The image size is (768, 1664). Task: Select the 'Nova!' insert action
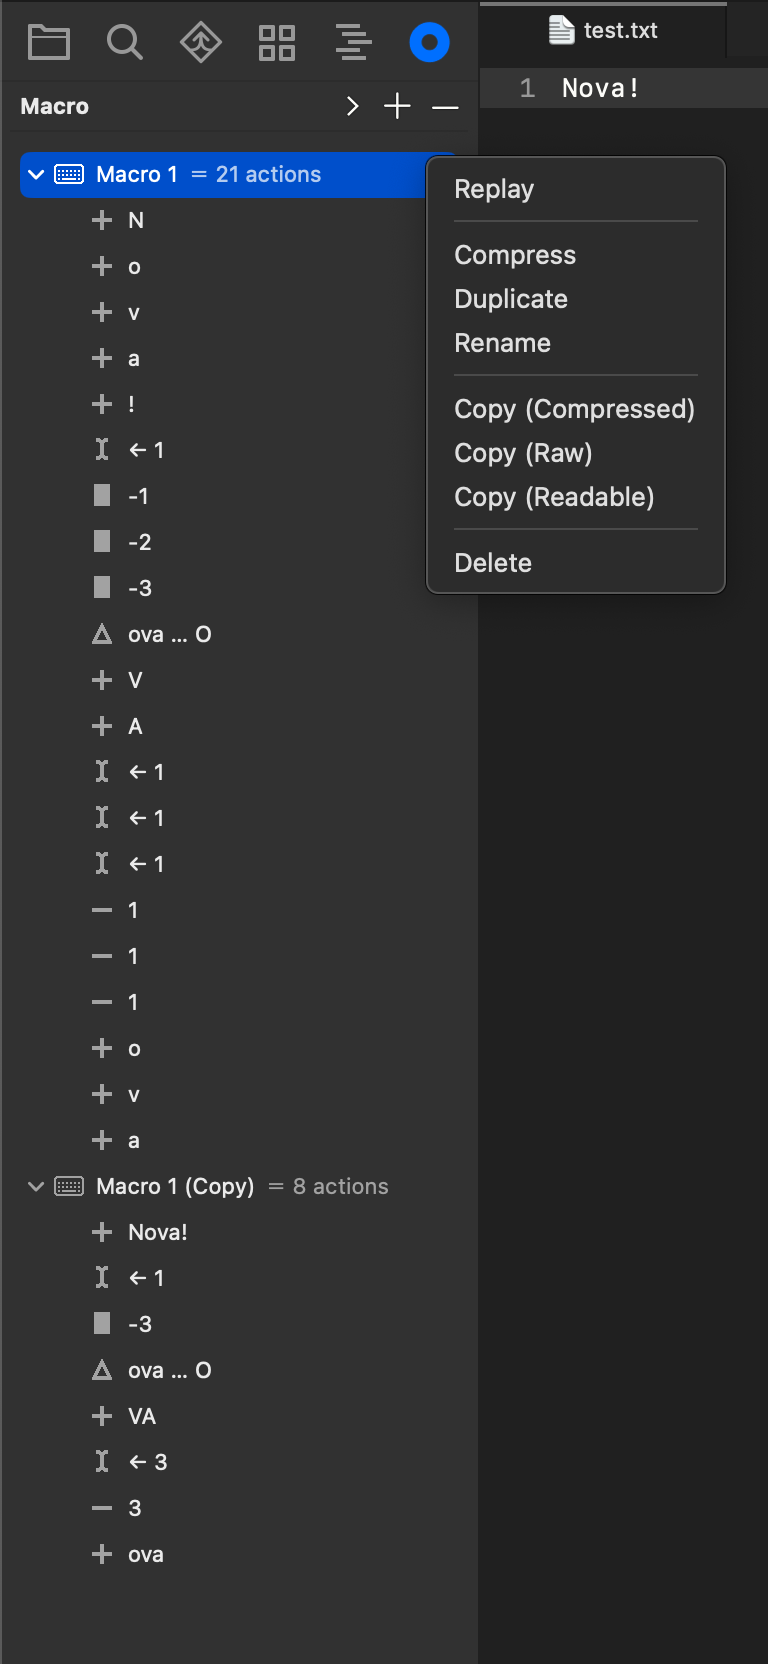(157, 1232)
